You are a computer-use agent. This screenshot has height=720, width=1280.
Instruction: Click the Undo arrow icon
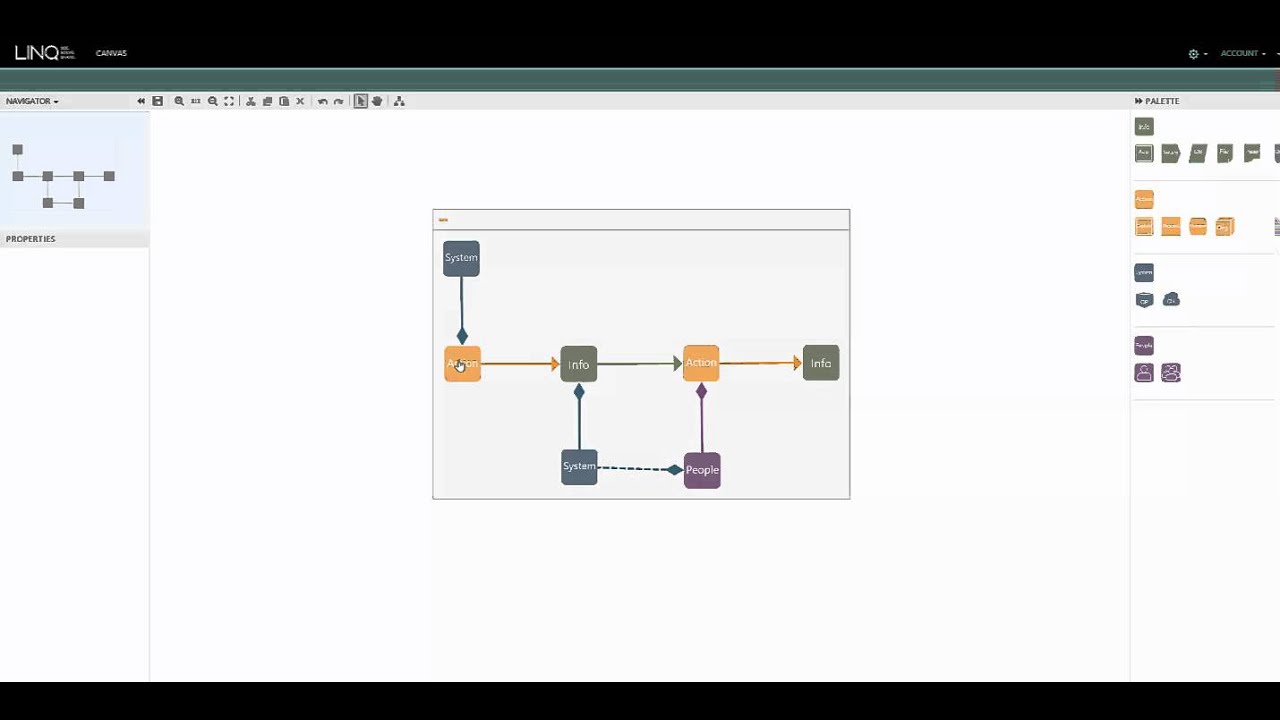[x=322, y=101]
